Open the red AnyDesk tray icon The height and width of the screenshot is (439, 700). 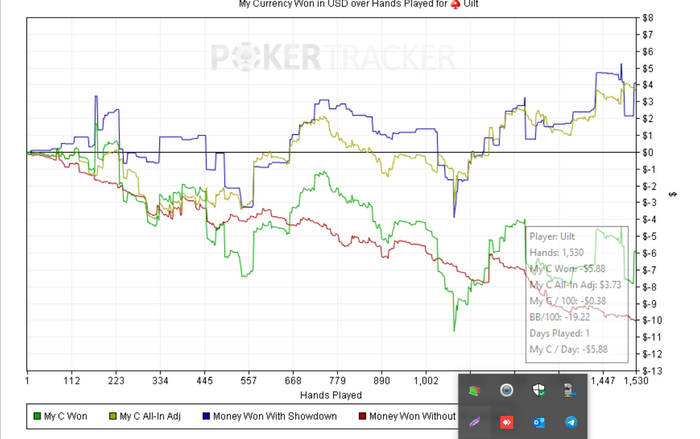click(506, 422)
